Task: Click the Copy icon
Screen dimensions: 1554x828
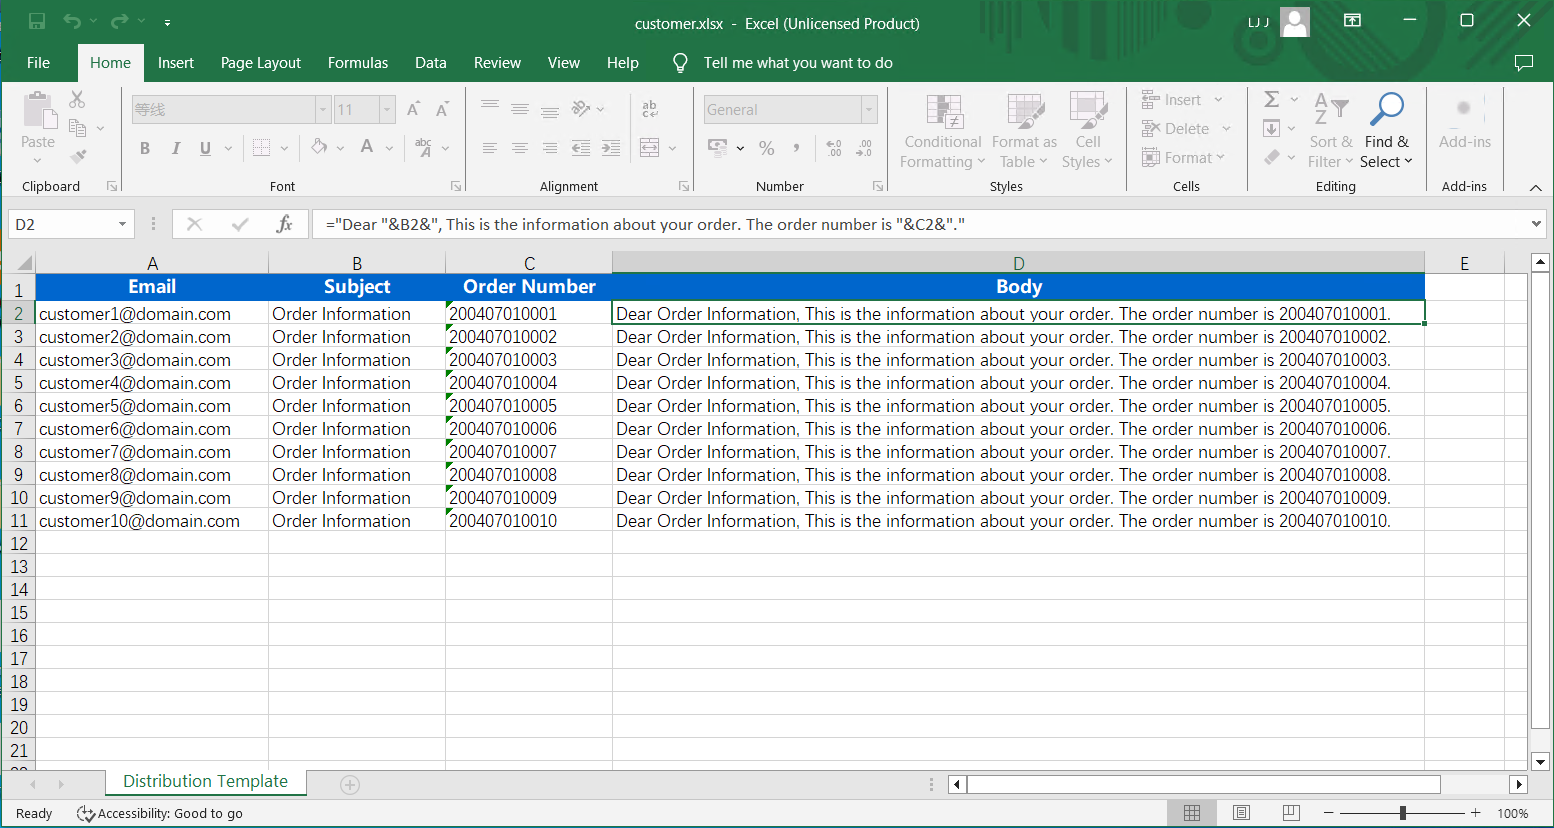Action: (77, 127)
